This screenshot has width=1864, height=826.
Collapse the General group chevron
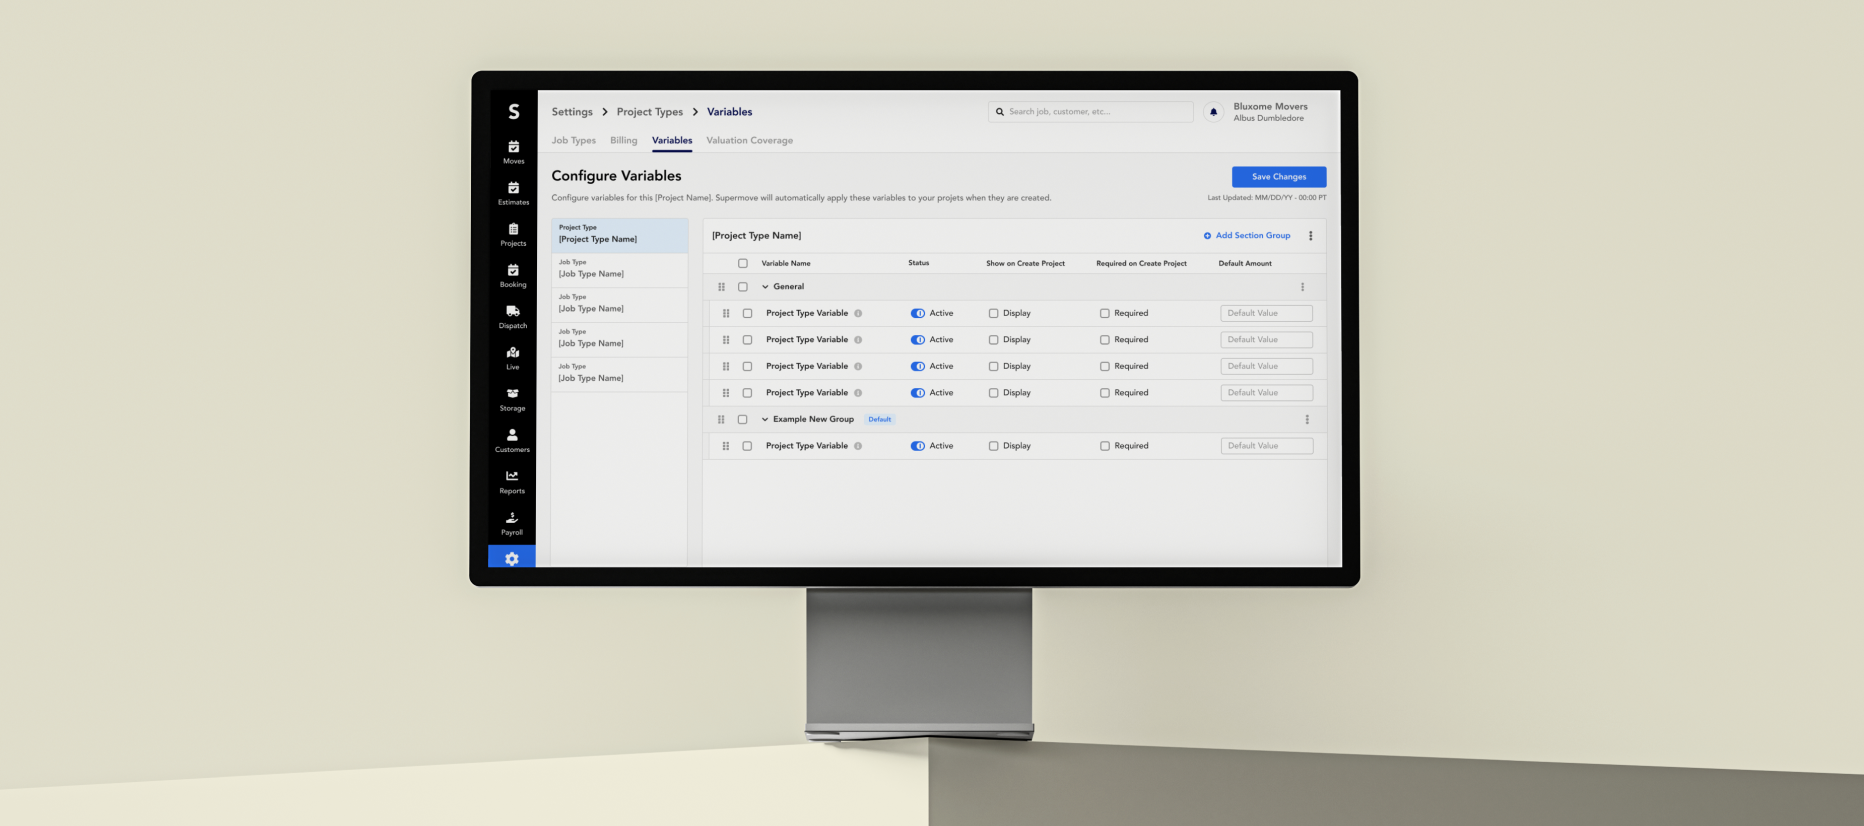(x=765, y=287)
